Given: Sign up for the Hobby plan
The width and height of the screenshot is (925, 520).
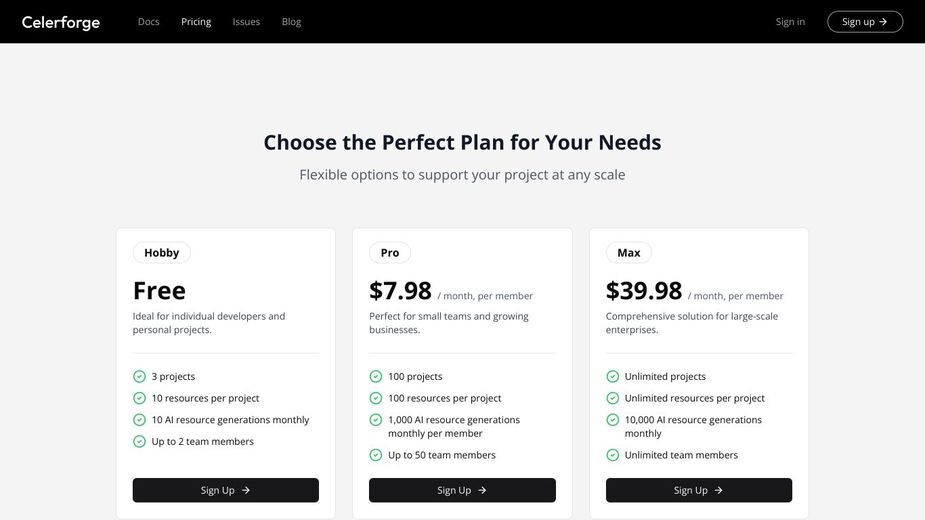Looking at the screenshot, I should [225, 490].
